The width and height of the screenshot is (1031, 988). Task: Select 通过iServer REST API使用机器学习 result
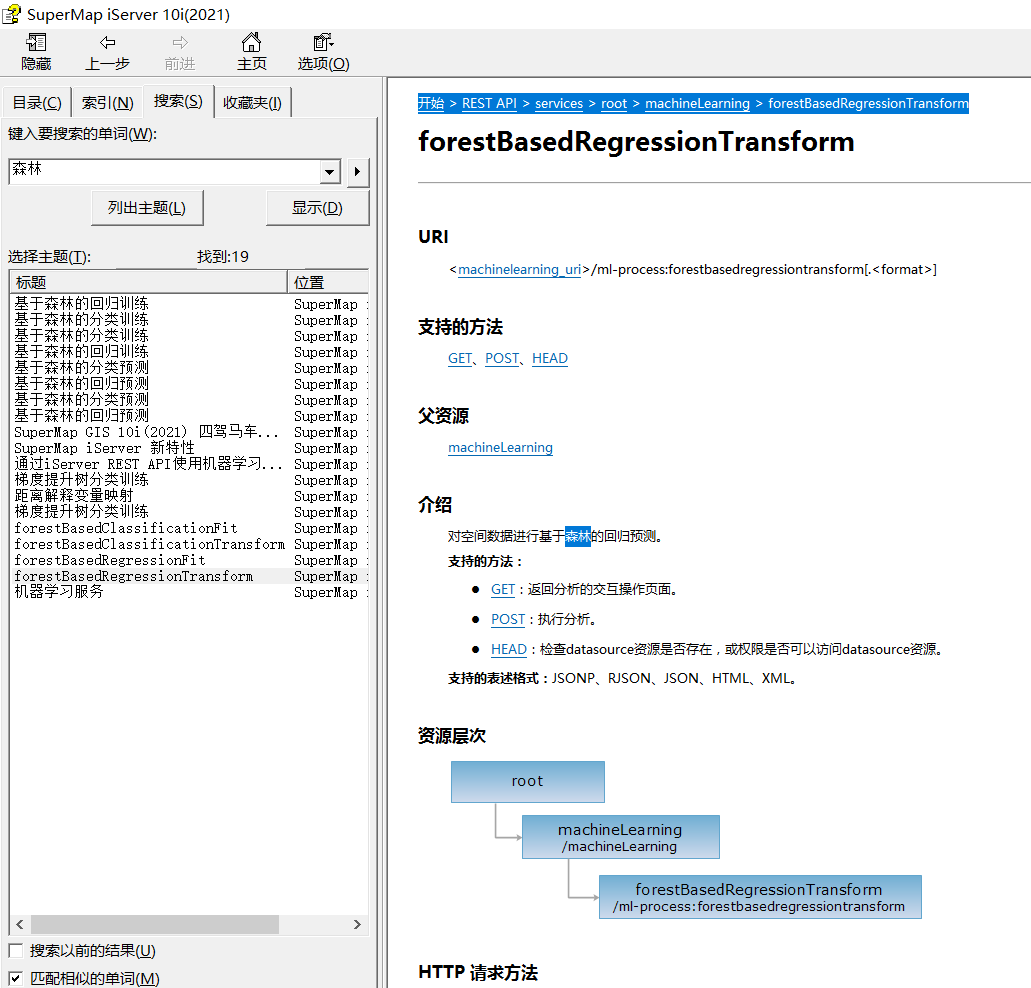(148, 464)
